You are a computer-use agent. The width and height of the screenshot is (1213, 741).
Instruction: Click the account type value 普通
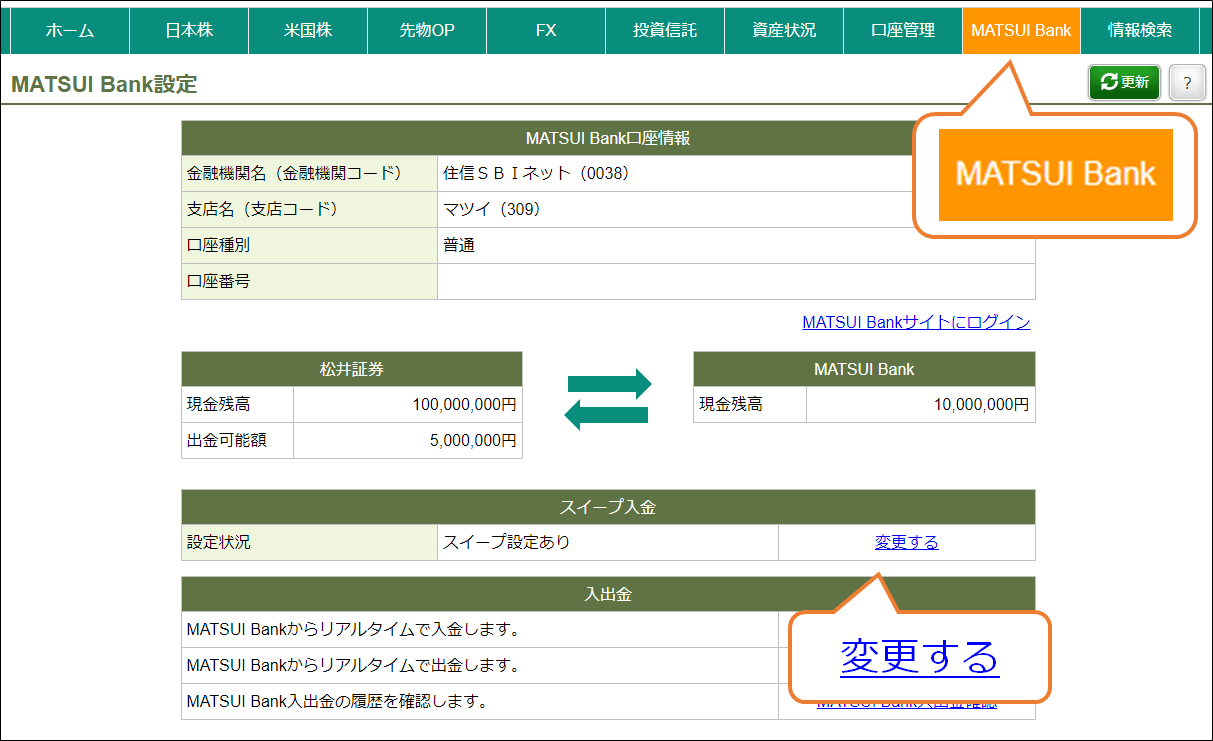[459, 246]
